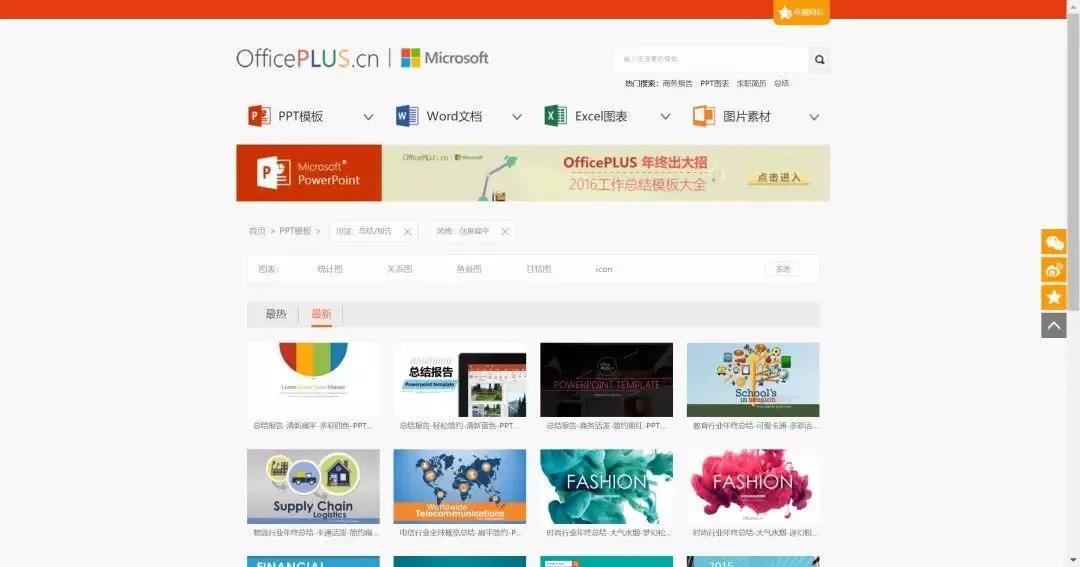Click the caption under the colorful semicircle thumbnail
This screenshot has height=567, width=1080.
(x=313, y=426)
